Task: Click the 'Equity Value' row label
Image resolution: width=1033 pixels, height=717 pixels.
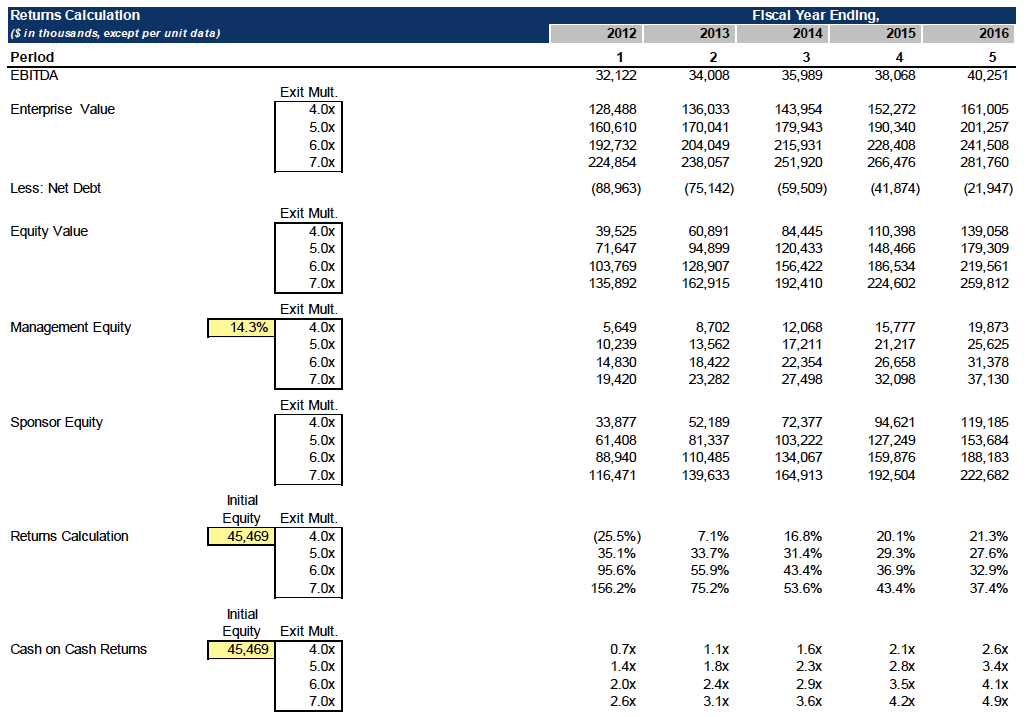Action: click(x=49, y=231)
